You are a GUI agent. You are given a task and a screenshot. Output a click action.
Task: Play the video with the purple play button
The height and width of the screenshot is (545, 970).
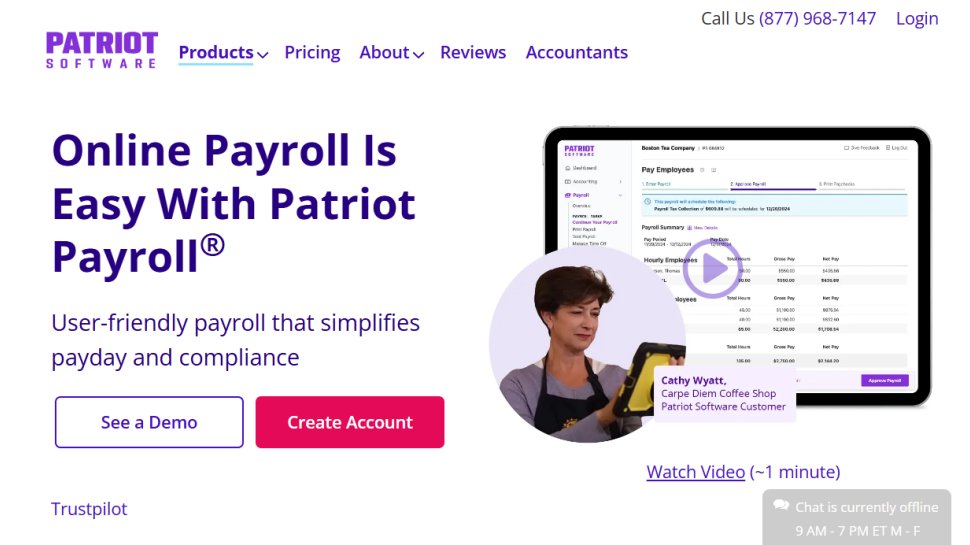point(713,269)
